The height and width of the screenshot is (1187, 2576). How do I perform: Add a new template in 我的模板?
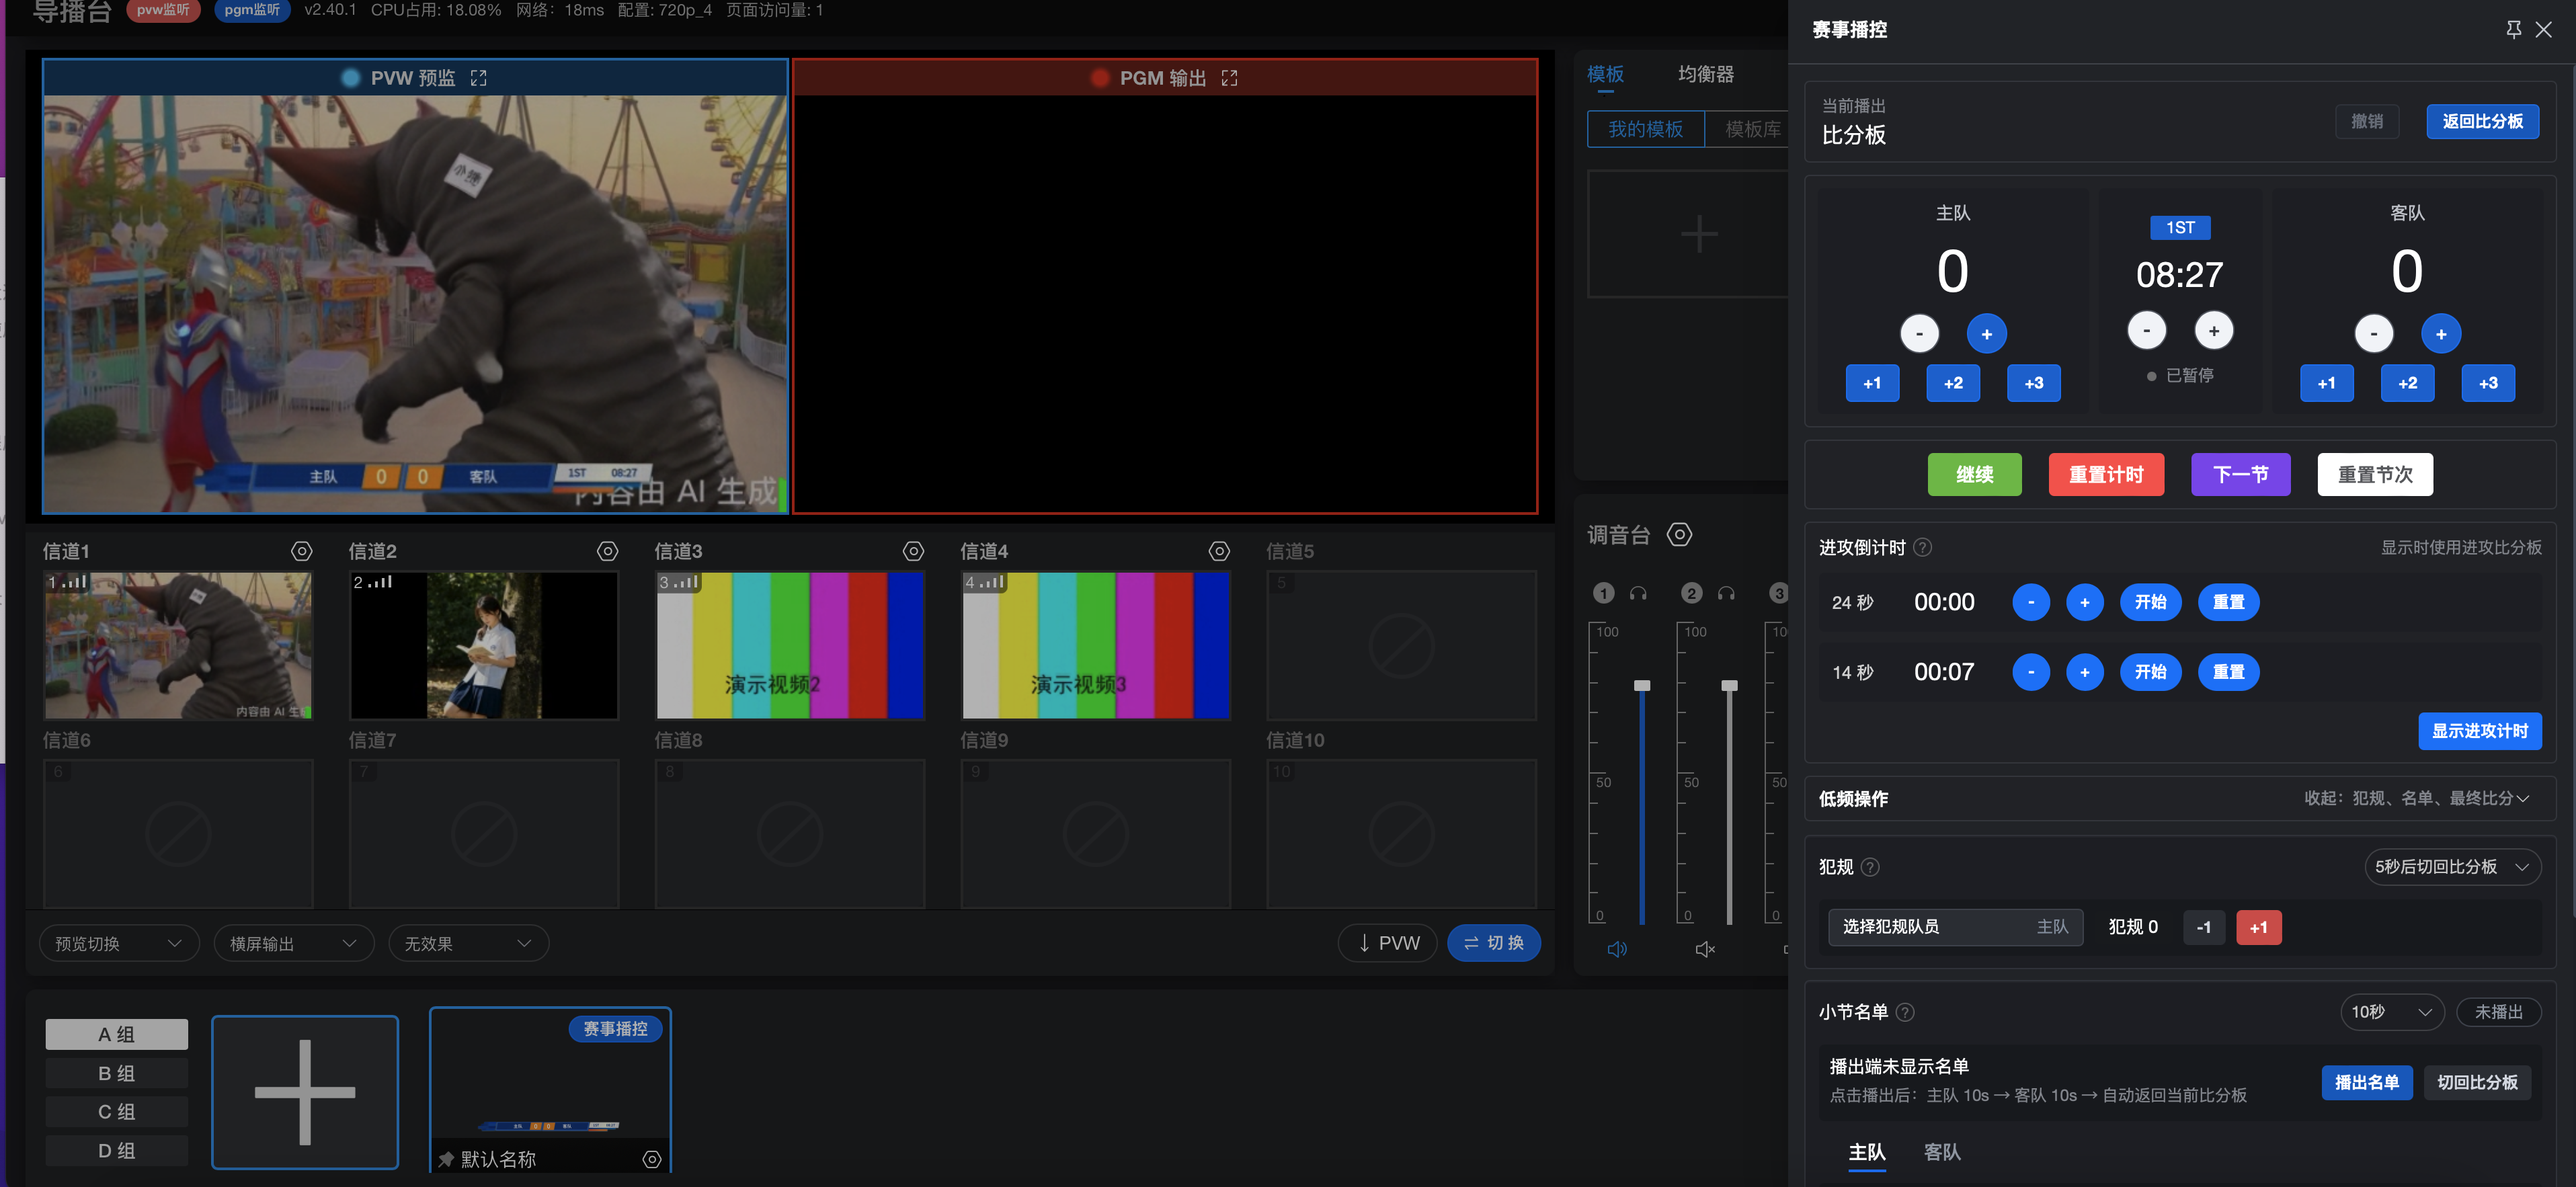(1698, 234)
